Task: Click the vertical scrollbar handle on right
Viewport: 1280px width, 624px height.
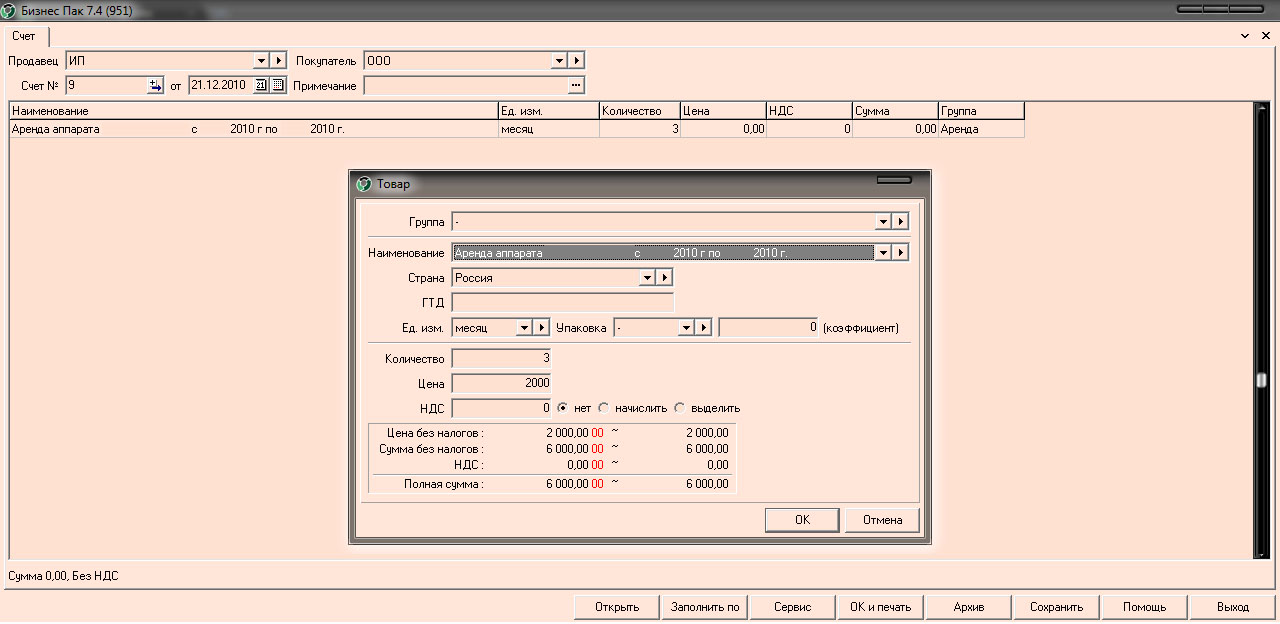Action: pos(1261,380)
